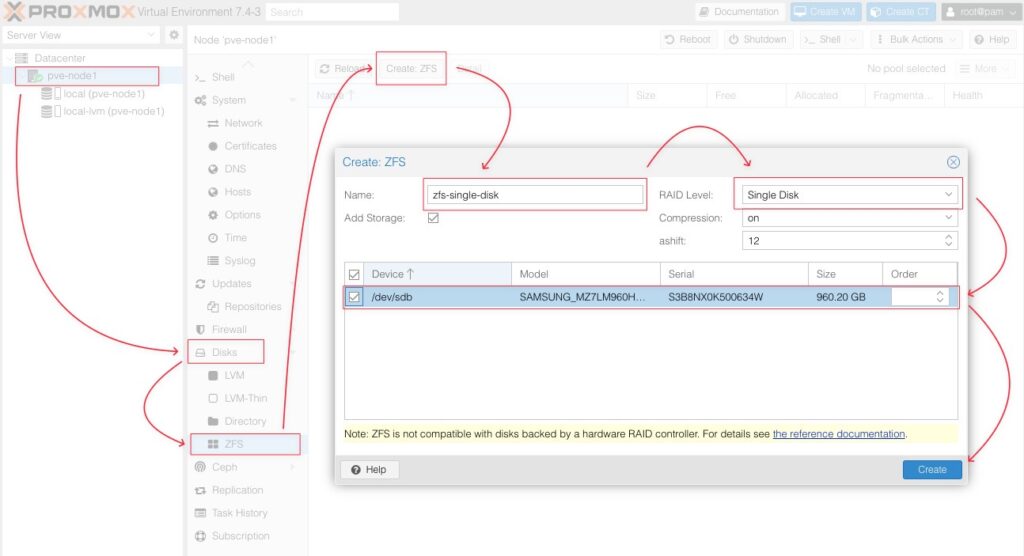1024x556 pixels.
Task: Collapse the node menu scroll-up arrow
Action: point(248,64)
